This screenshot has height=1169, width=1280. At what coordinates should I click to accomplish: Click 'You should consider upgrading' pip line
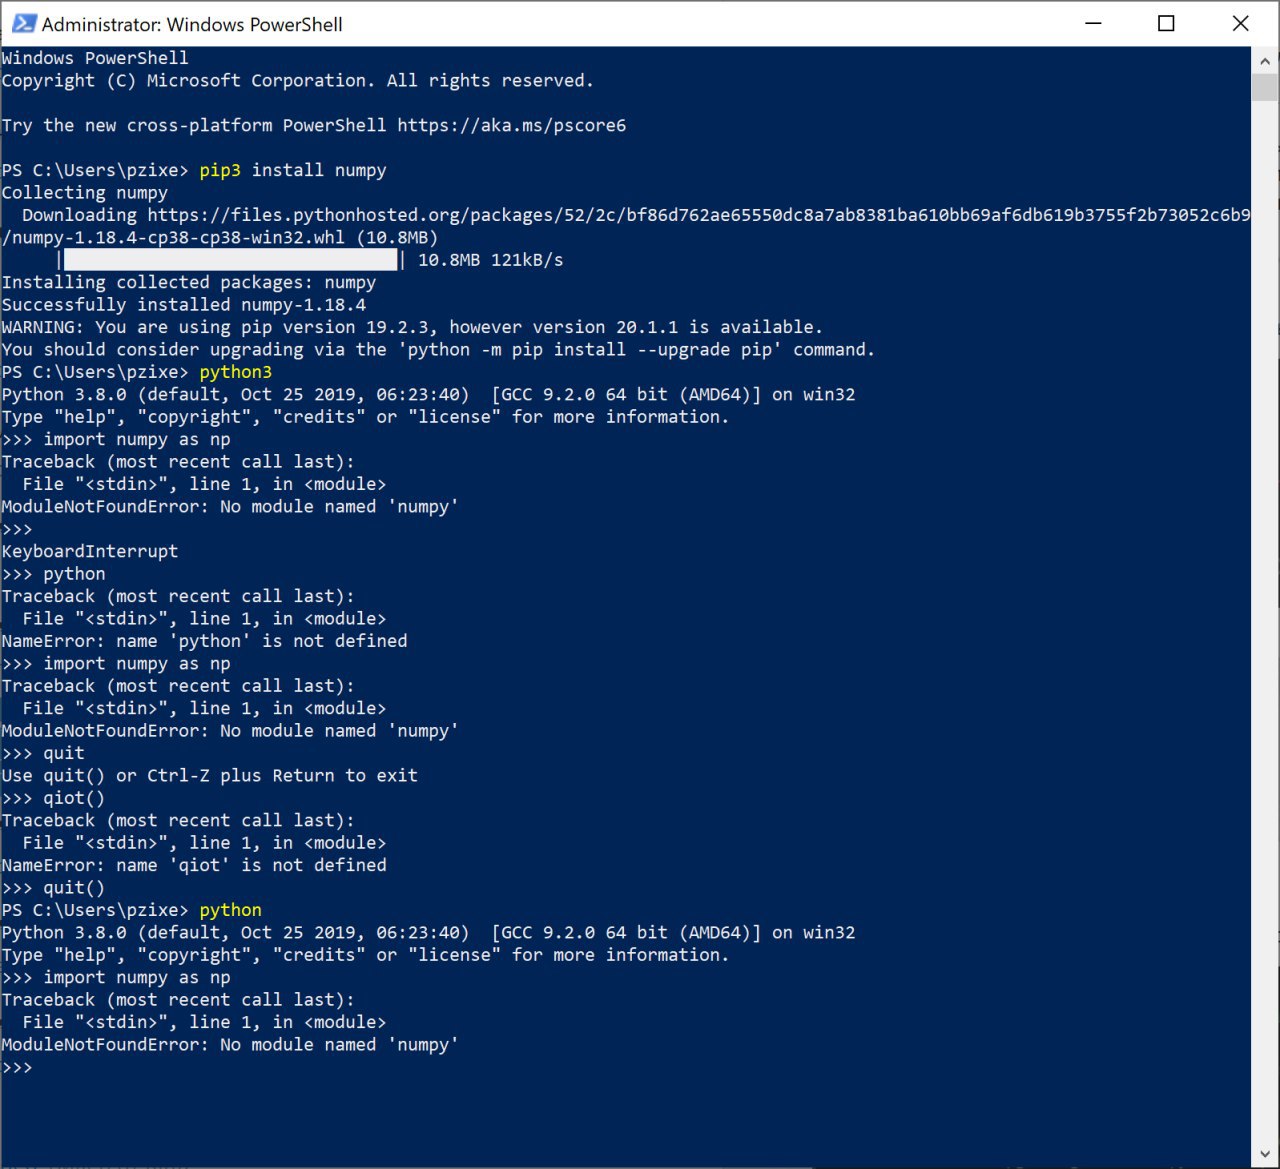pyautogui.click(x=438, y=349)
